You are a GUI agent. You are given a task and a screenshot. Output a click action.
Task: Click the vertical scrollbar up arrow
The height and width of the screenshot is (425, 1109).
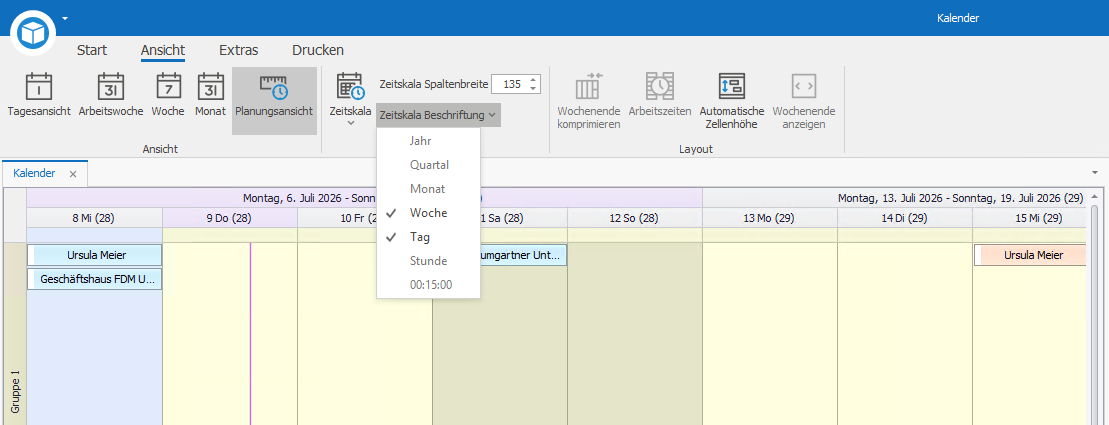pos(1095,197)
